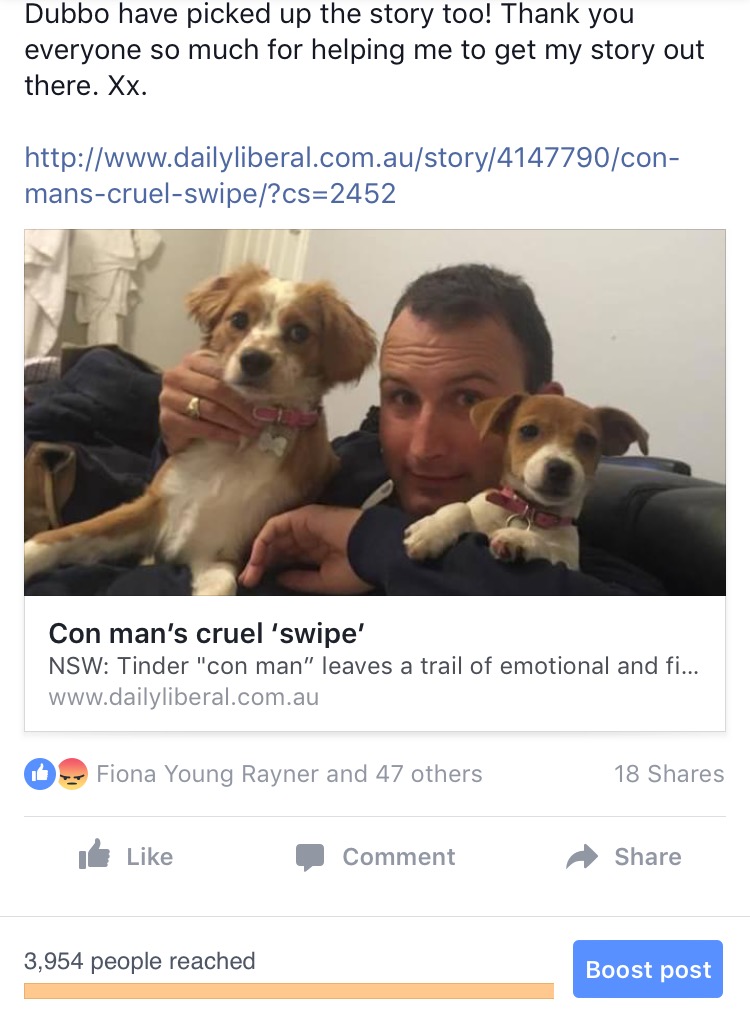Viewport: 750px width, 1017px height.
Task: Click the Comment label text
Action: click(399, 857)
